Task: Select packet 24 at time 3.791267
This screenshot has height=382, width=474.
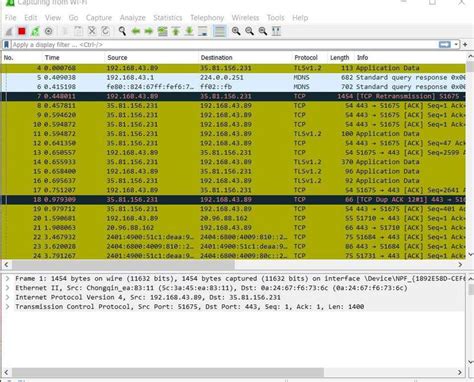Action: [233, 256]
